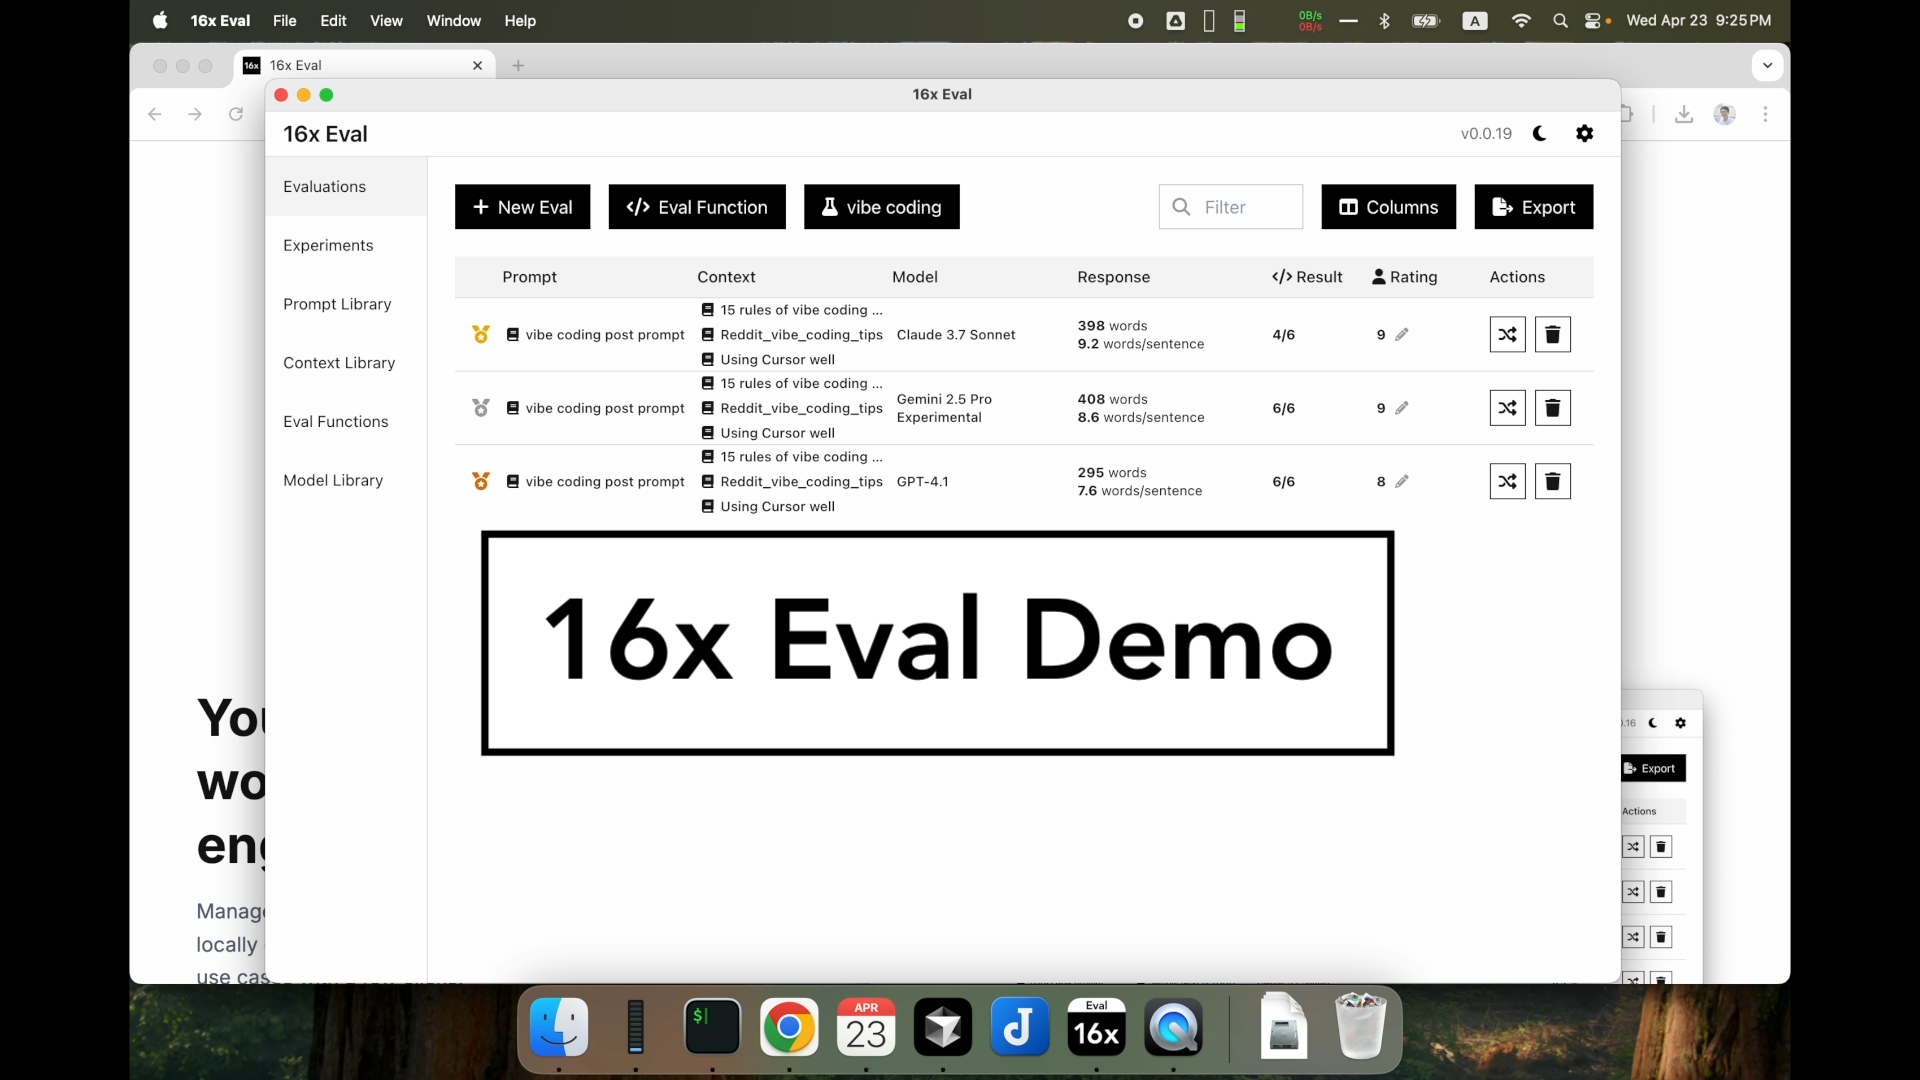Go to Experiments in sidebar
This screenshot has height=1080, width=1920.
point(346,245)
